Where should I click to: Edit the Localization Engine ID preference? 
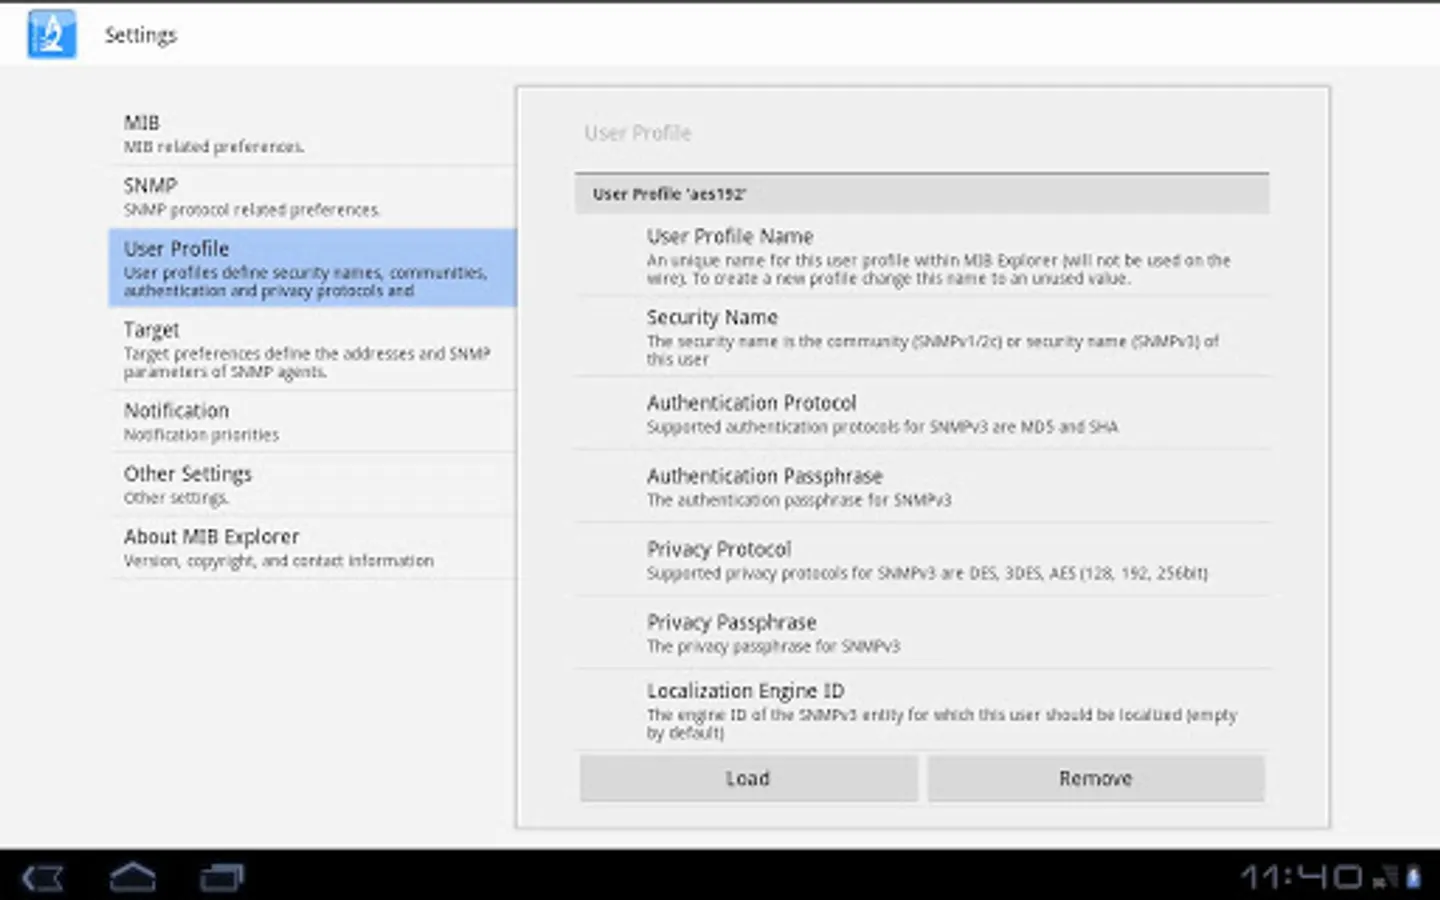922,710
